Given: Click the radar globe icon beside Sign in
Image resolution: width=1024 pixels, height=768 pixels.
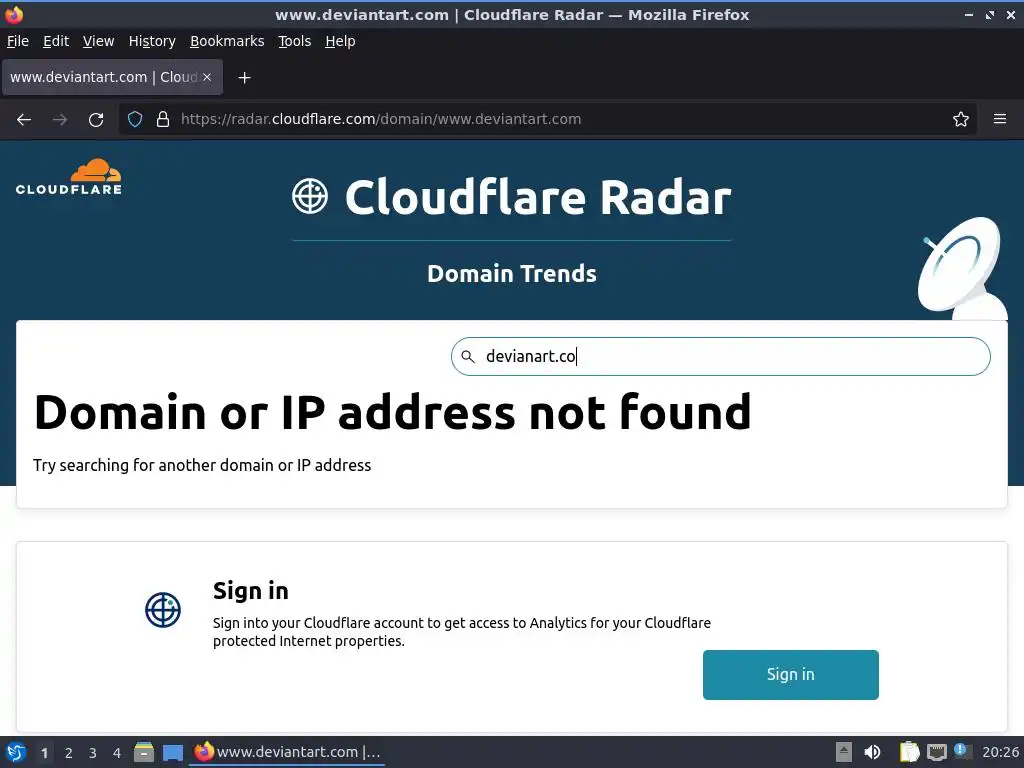Looking at the screenshot, I should click(x=163, y=610).
